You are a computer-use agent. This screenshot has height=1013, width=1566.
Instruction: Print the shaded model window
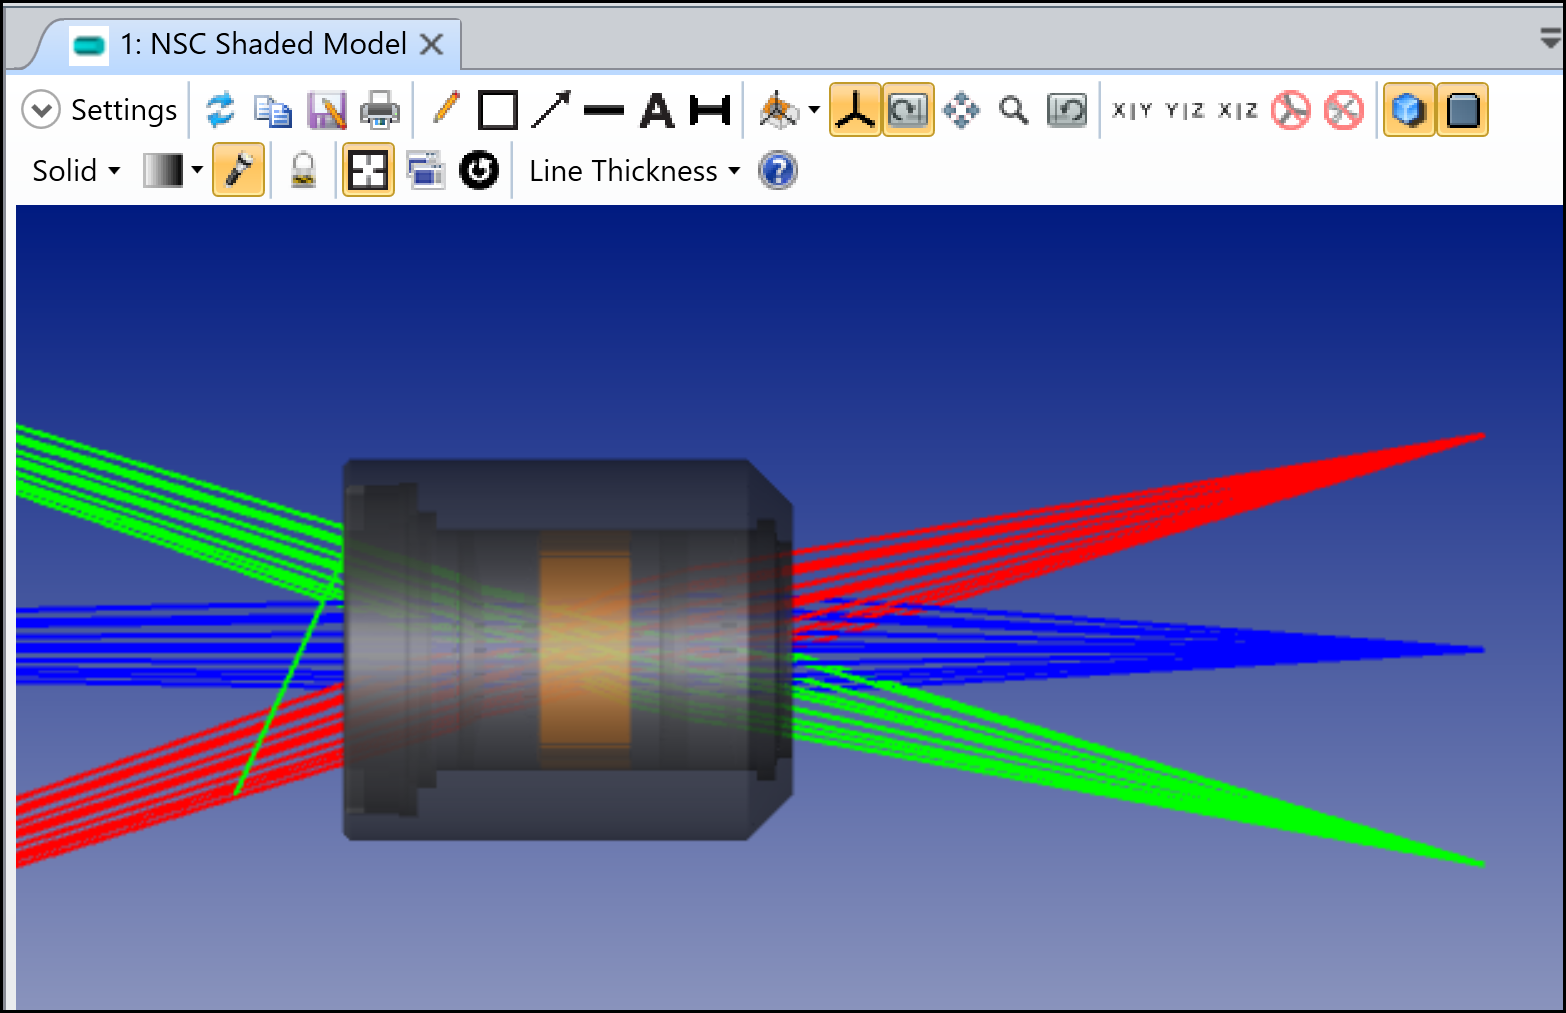[x=379, y=110]
